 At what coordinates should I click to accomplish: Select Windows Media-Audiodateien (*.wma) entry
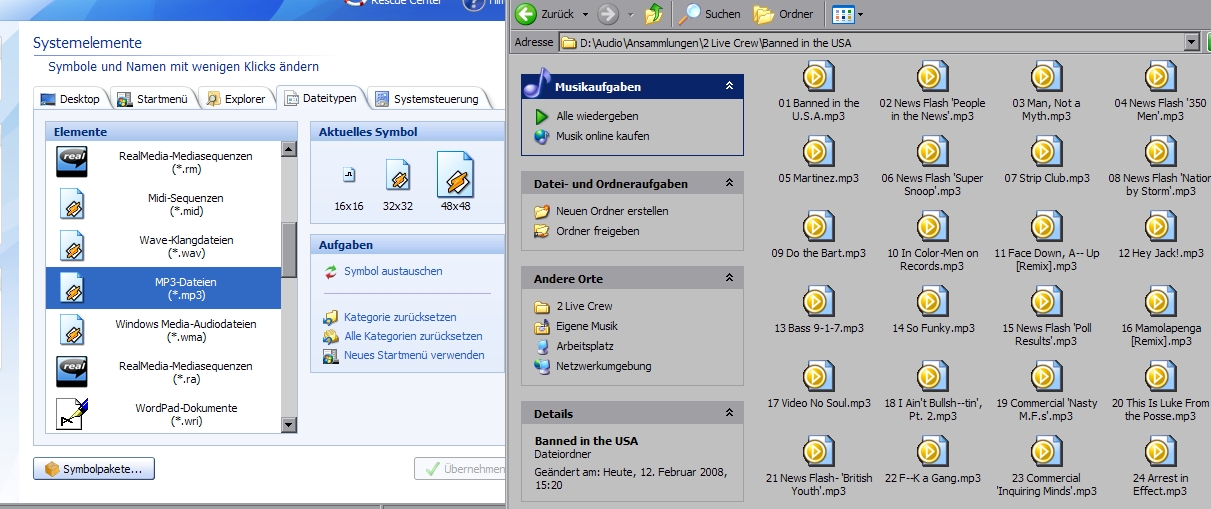pyautogui.click(x=163, y=331)
